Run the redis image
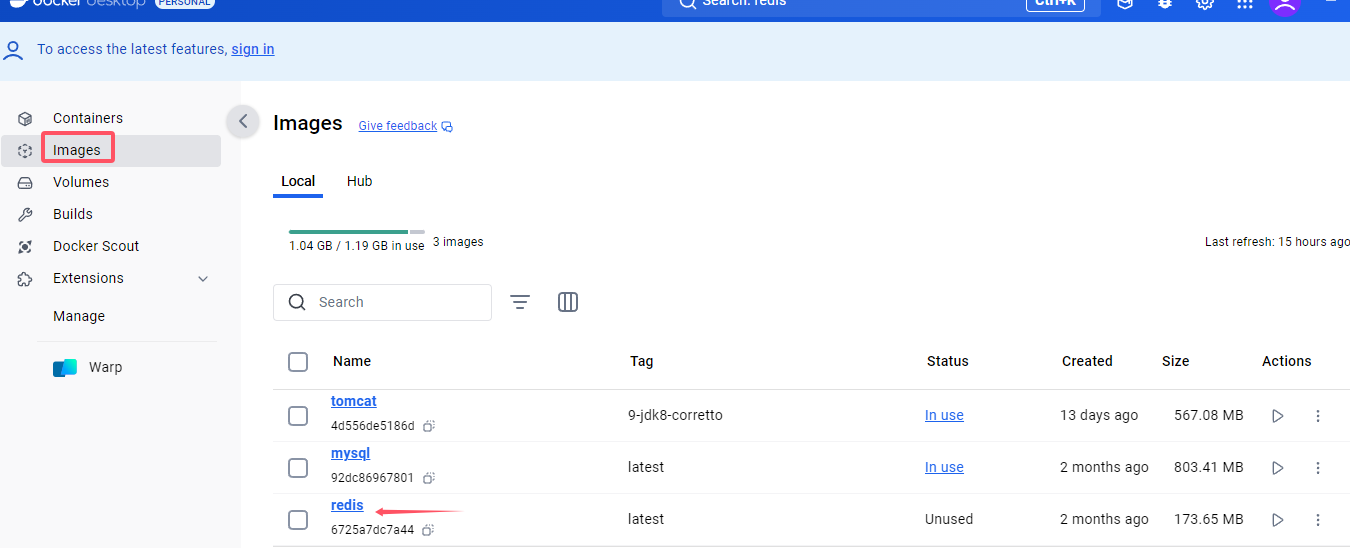Image resolution: width=1350 pixels, height=548 pixels. pyautogui.click(x=1277, y=519)
